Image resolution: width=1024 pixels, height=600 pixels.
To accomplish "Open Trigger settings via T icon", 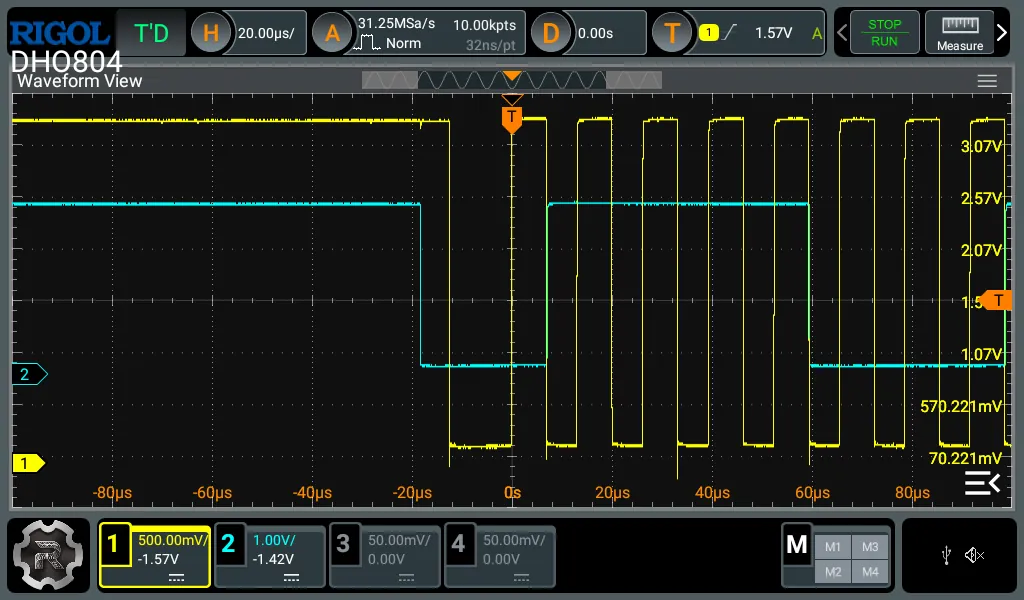I will click(x=672, y=33).
